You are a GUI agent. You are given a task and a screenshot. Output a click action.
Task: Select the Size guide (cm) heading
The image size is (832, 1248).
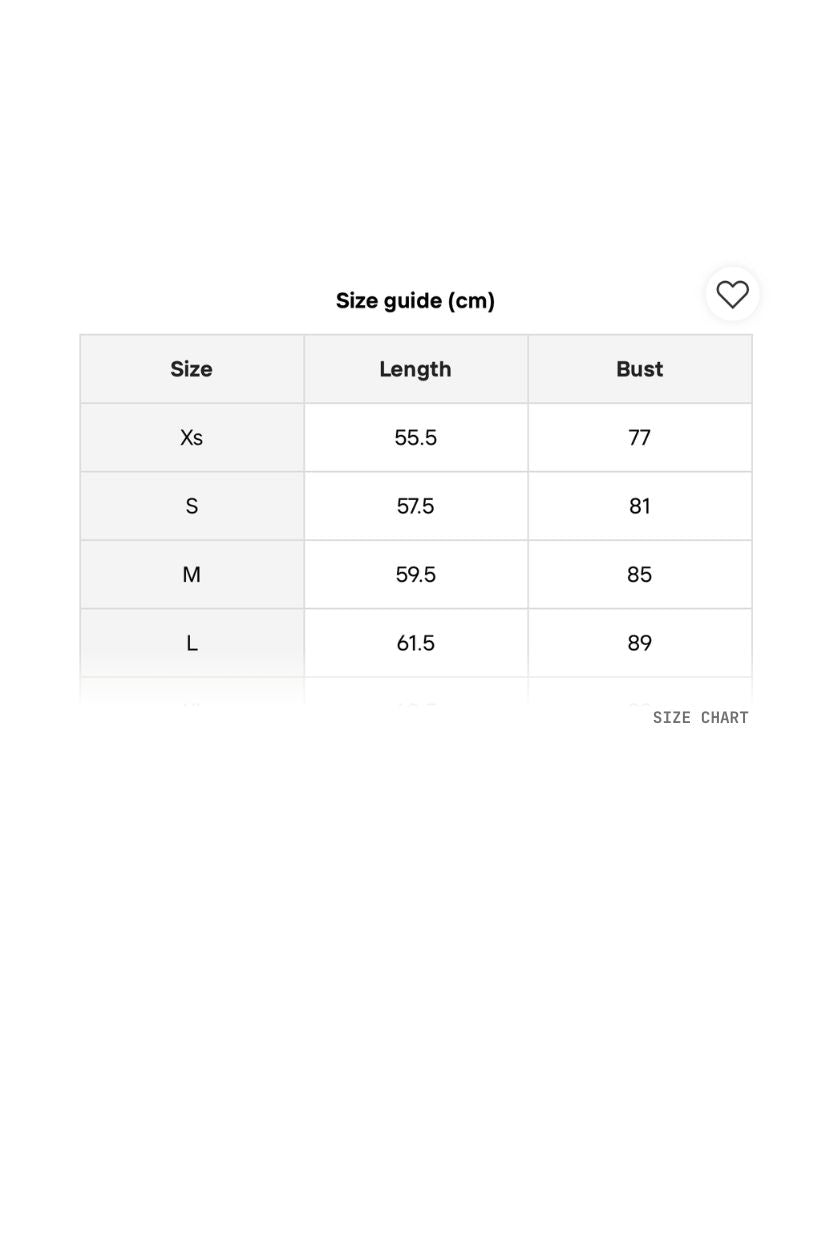coord(415,300)
